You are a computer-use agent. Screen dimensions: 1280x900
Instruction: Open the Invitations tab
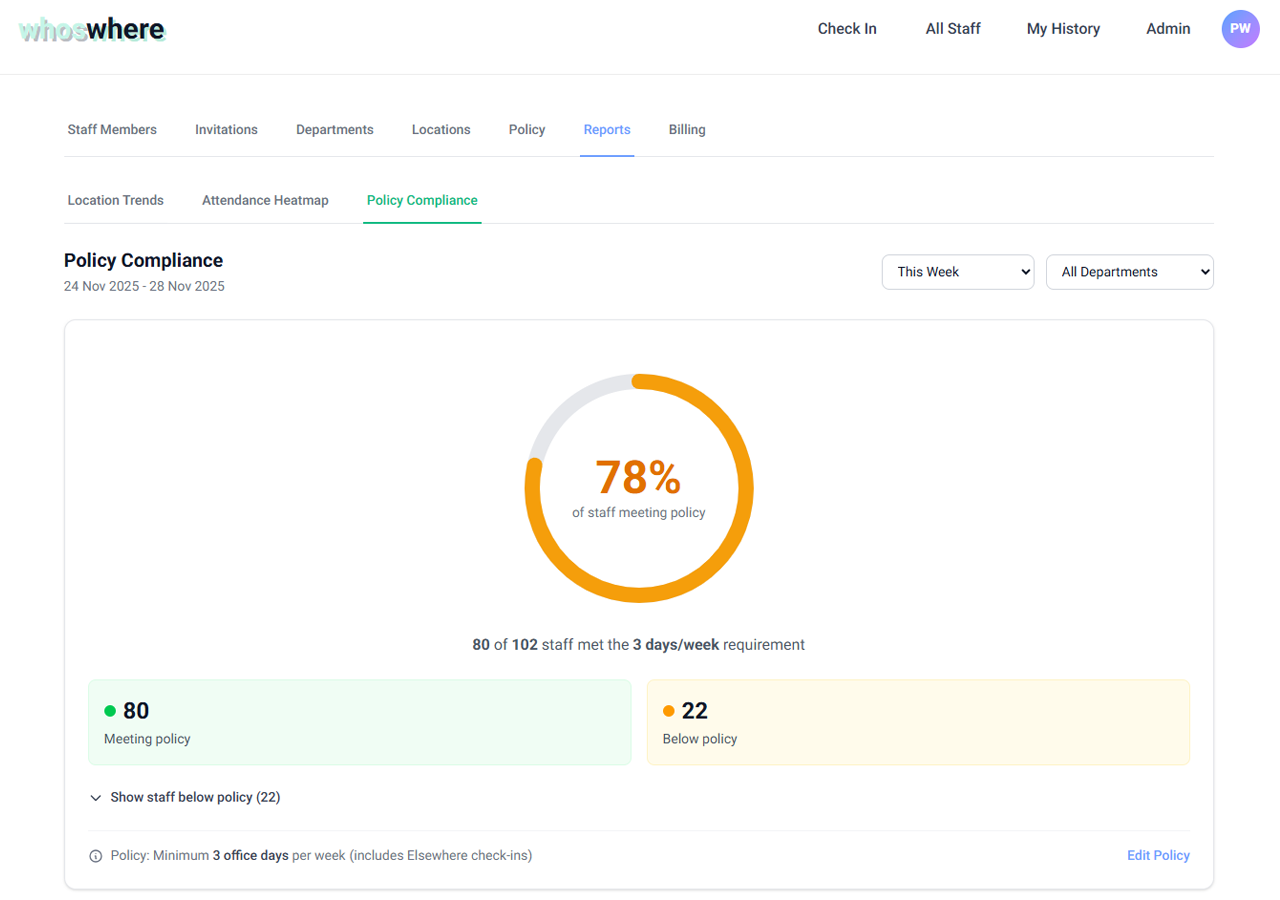[226, 130]
